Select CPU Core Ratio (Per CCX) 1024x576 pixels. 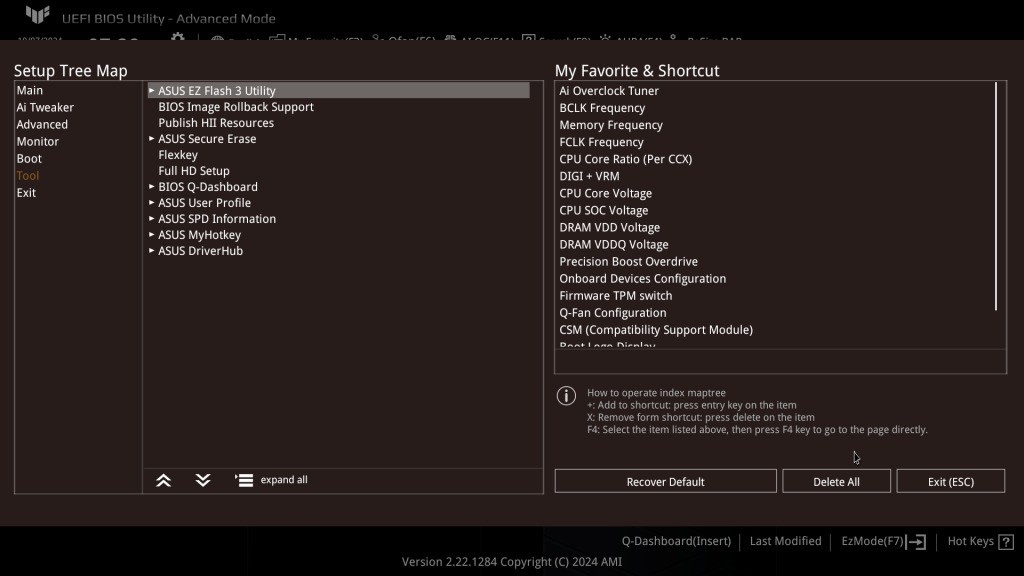[626, 159]
